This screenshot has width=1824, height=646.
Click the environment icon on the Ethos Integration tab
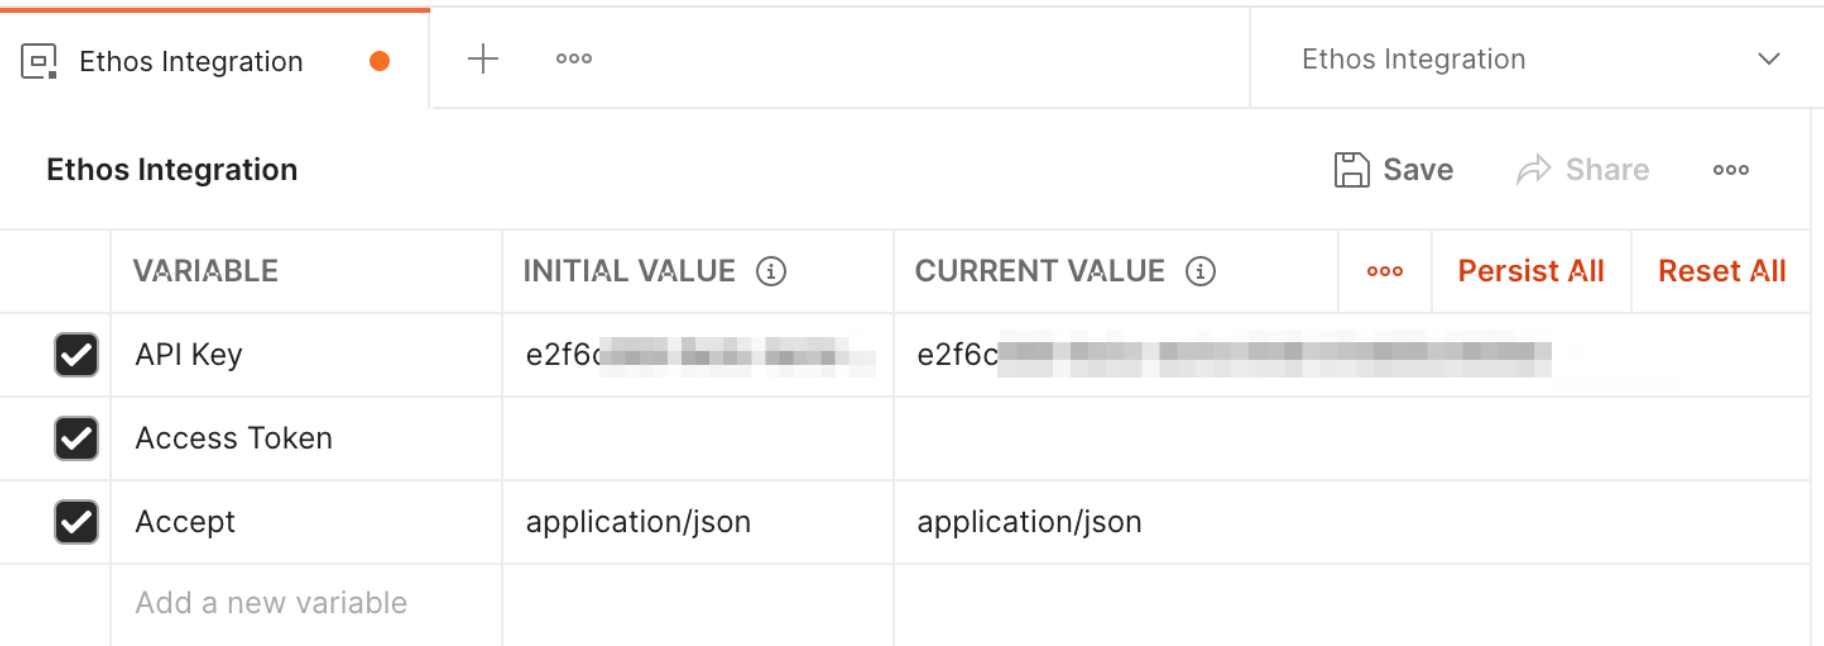click(38, 61)
